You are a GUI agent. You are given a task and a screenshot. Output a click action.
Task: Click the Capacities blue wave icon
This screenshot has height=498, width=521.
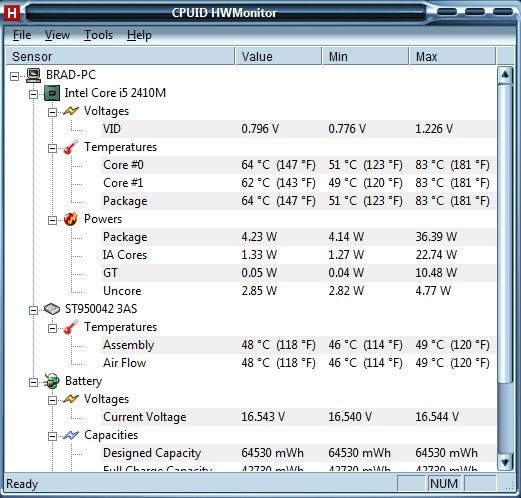(71, 435)
